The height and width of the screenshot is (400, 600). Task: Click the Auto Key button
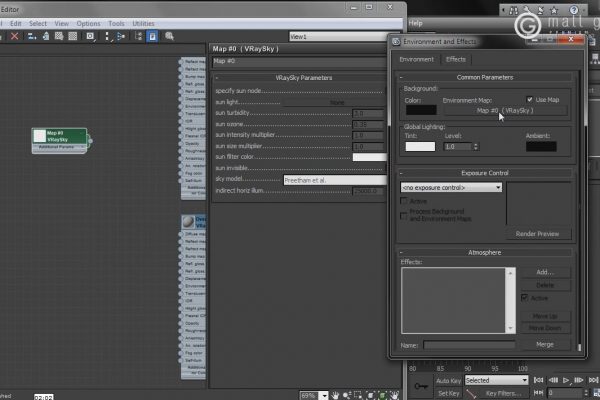(x=448, y=380)
